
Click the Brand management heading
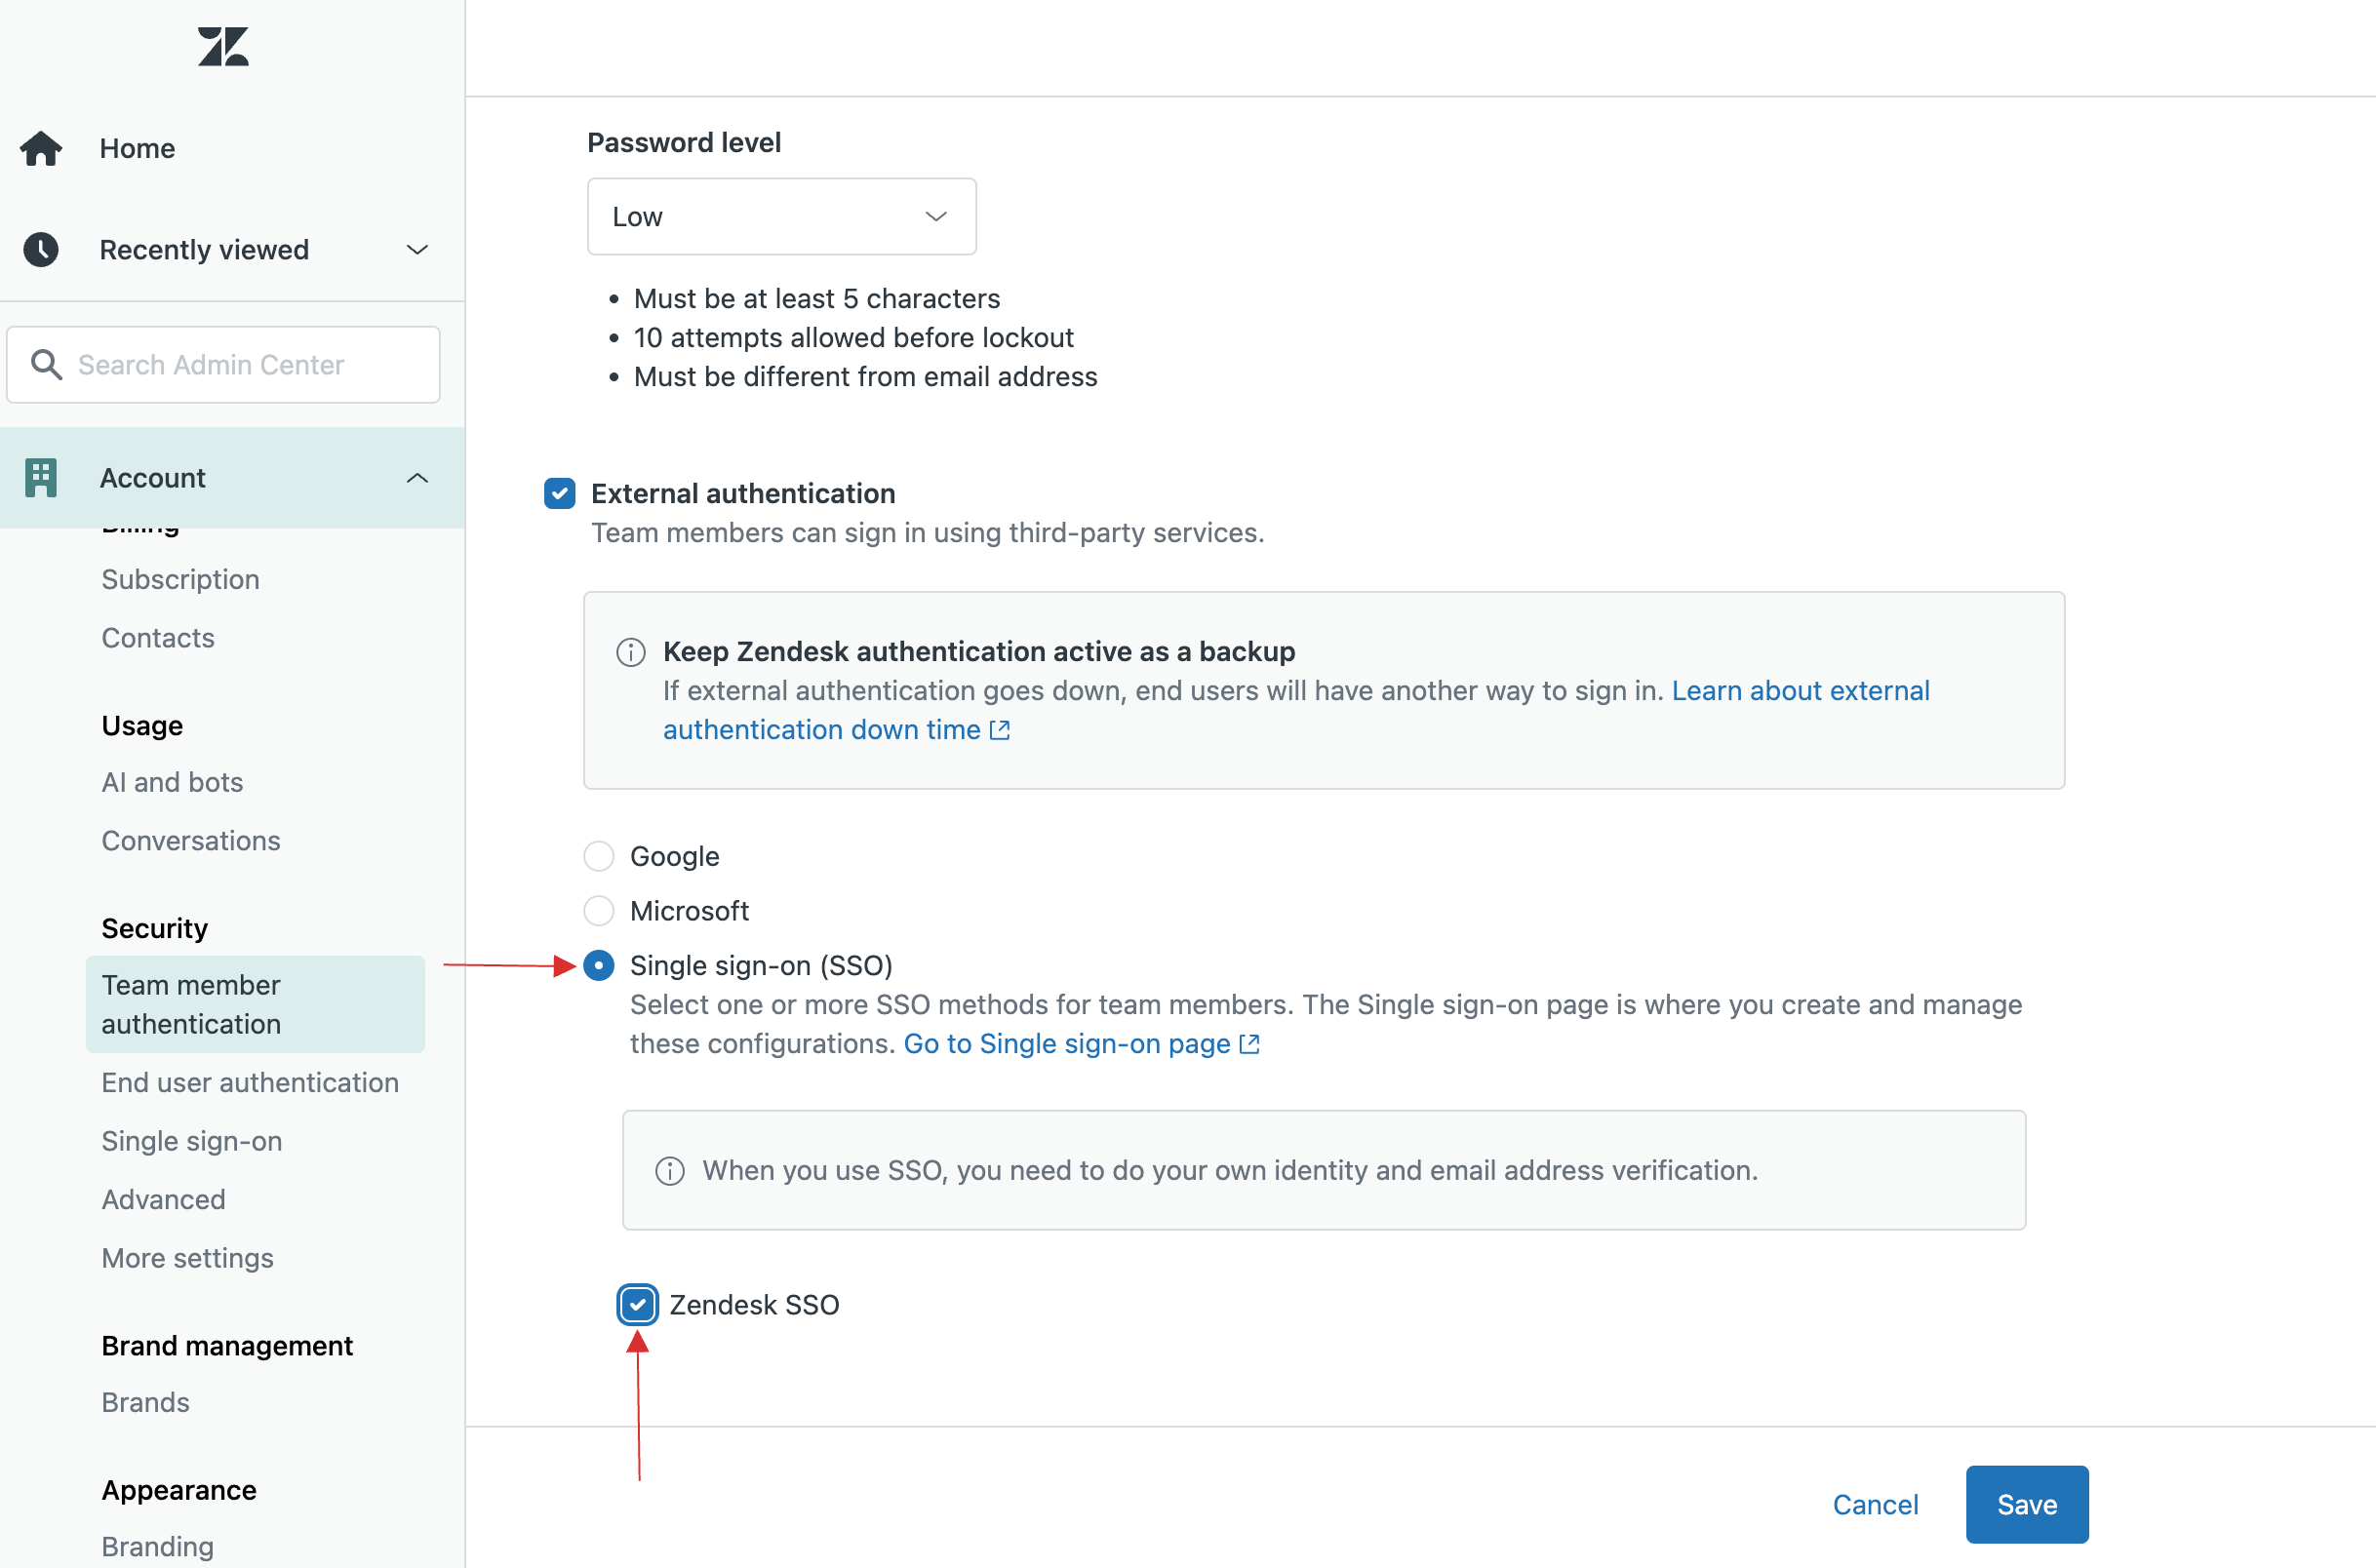click(227, 1346)
